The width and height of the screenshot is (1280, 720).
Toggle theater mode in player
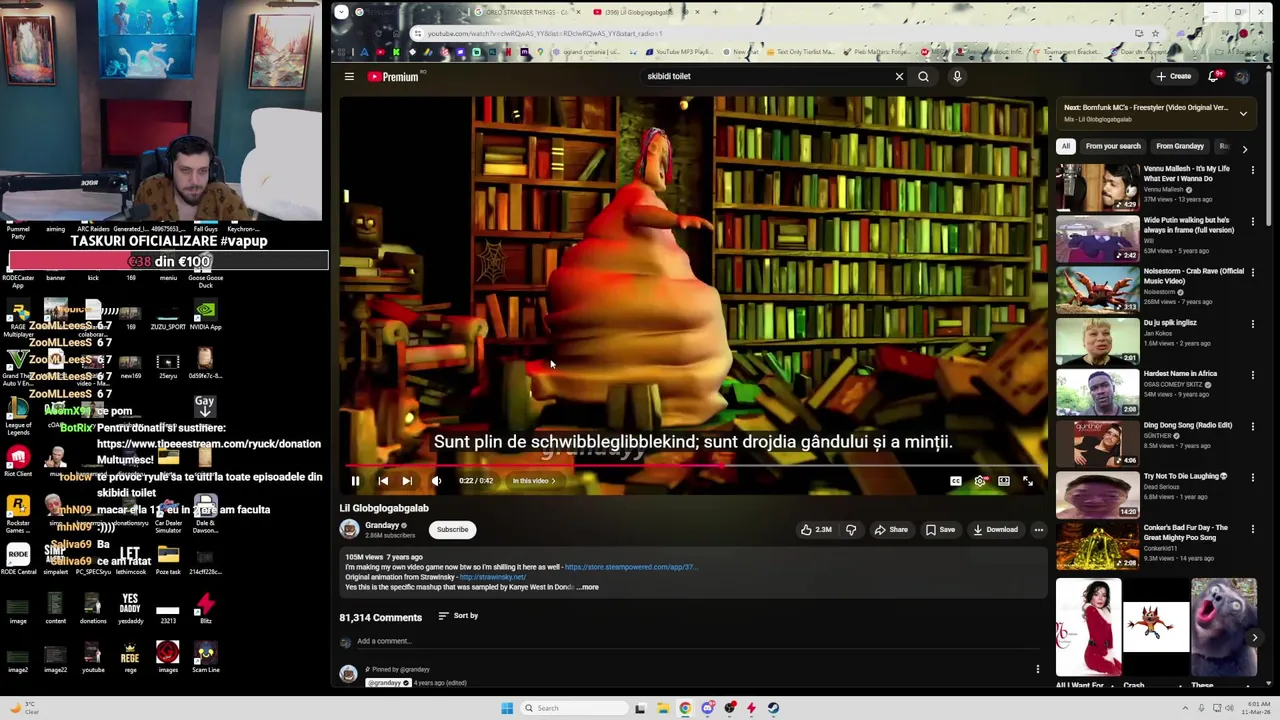(x=1004, y=481)
